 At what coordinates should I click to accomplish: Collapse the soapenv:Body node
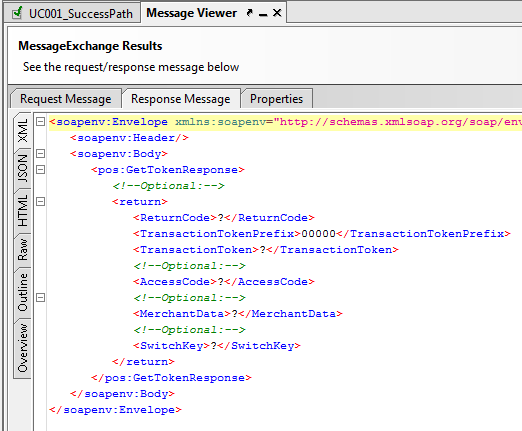point(40,154)
